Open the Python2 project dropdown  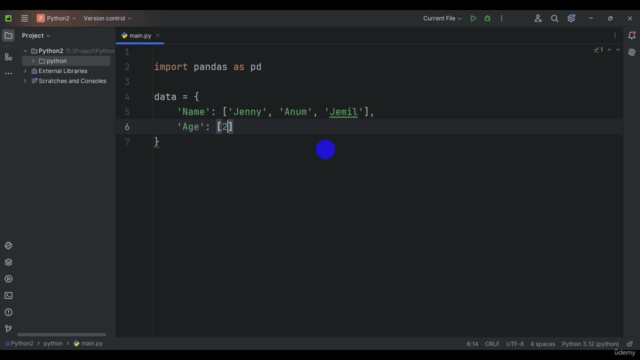pyautogui.click(x=56, y=18)
